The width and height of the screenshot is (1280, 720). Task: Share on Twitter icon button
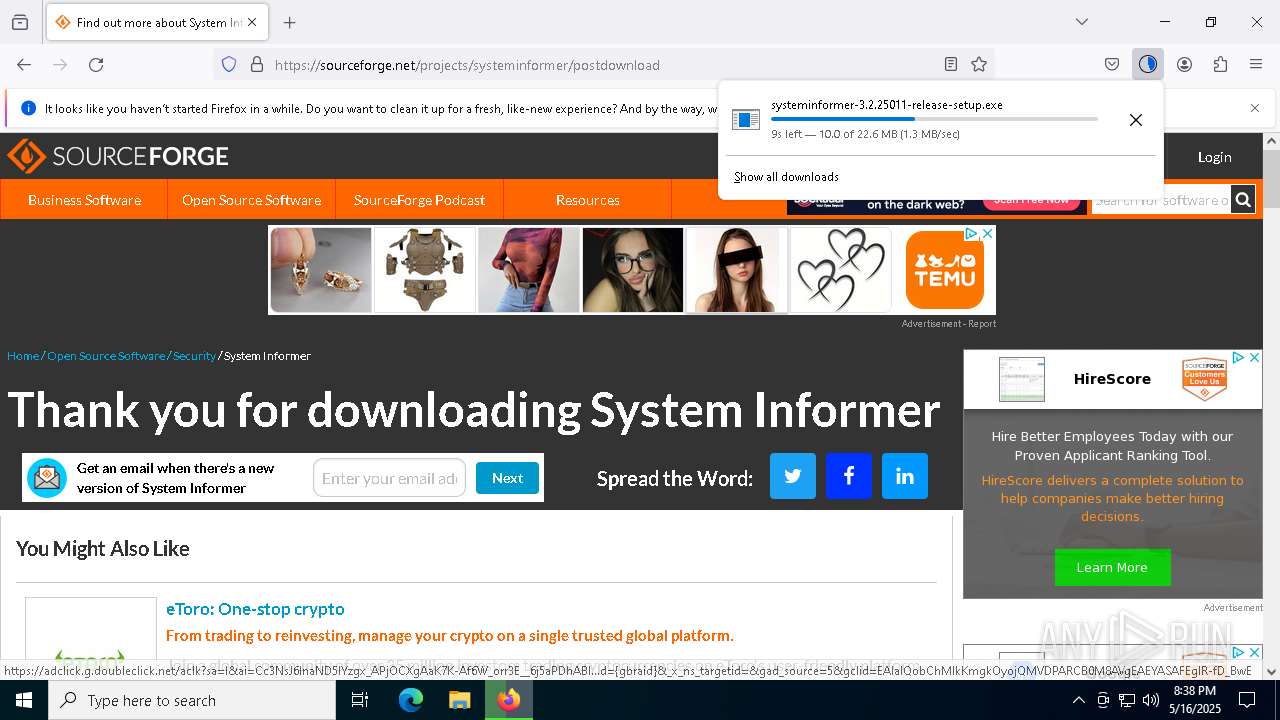tap(793, 476)
